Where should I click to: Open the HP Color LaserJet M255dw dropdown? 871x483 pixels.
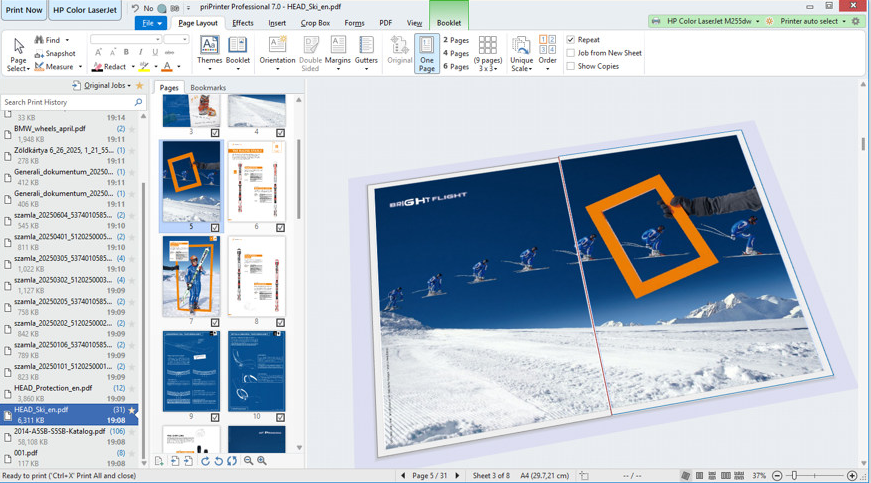(x=704, y=21)
